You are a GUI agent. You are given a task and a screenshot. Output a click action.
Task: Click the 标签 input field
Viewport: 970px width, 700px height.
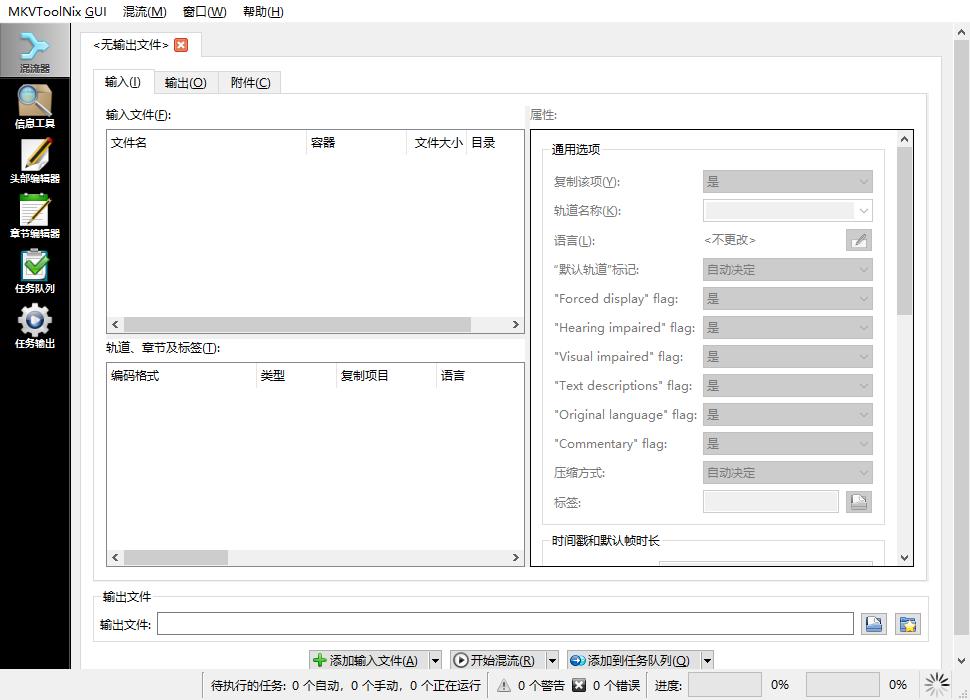point(771,502)
